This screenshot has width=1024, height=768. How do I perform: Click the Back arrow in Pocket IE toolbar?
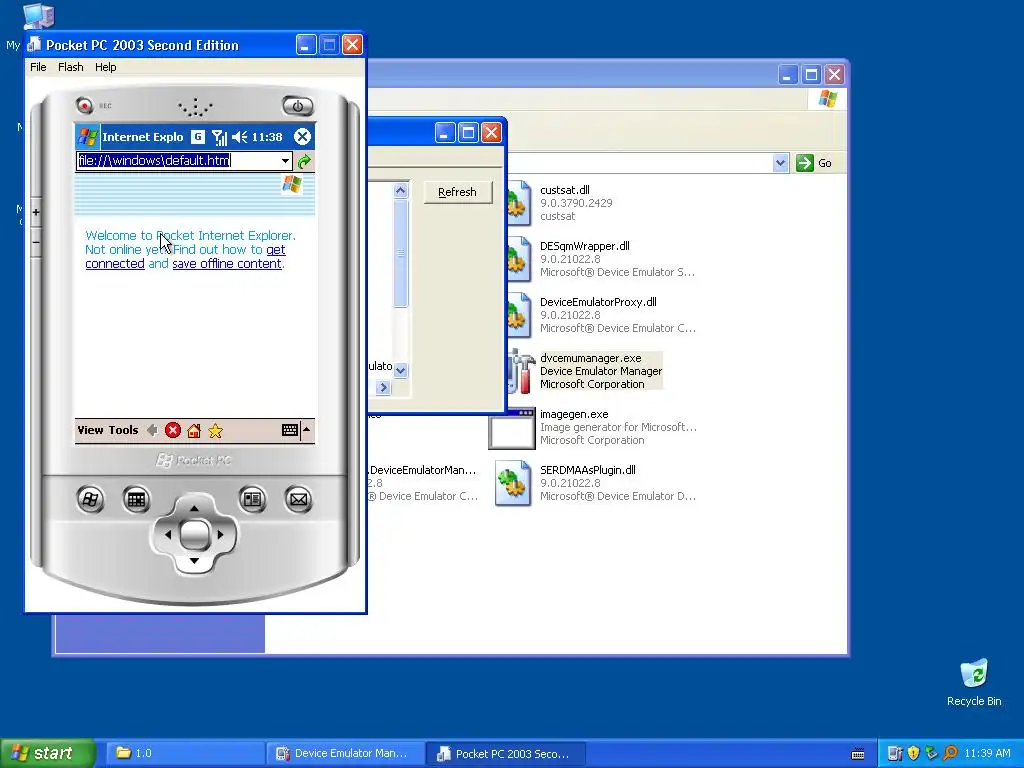point(152,430)
